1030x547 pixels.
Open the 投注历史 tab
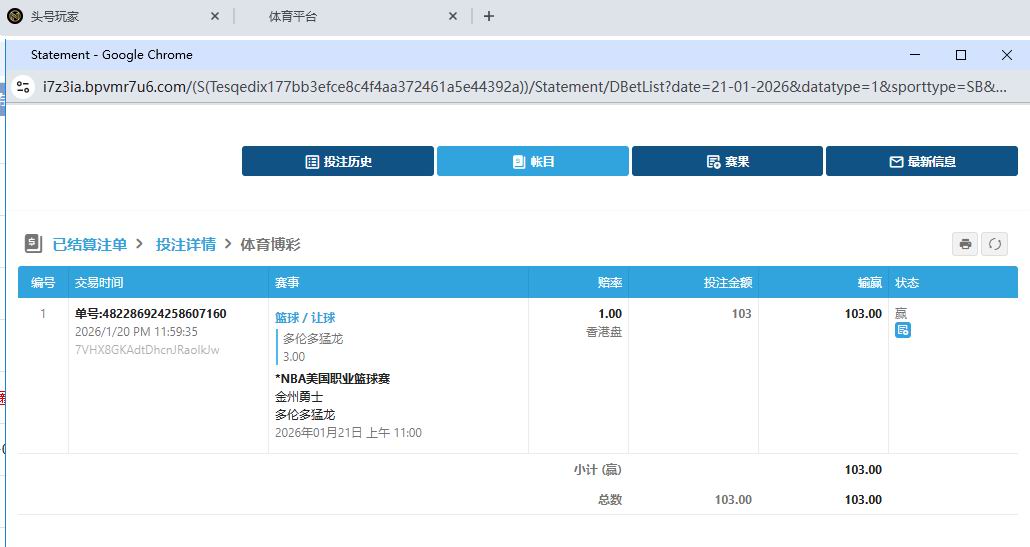click(338, 161)
